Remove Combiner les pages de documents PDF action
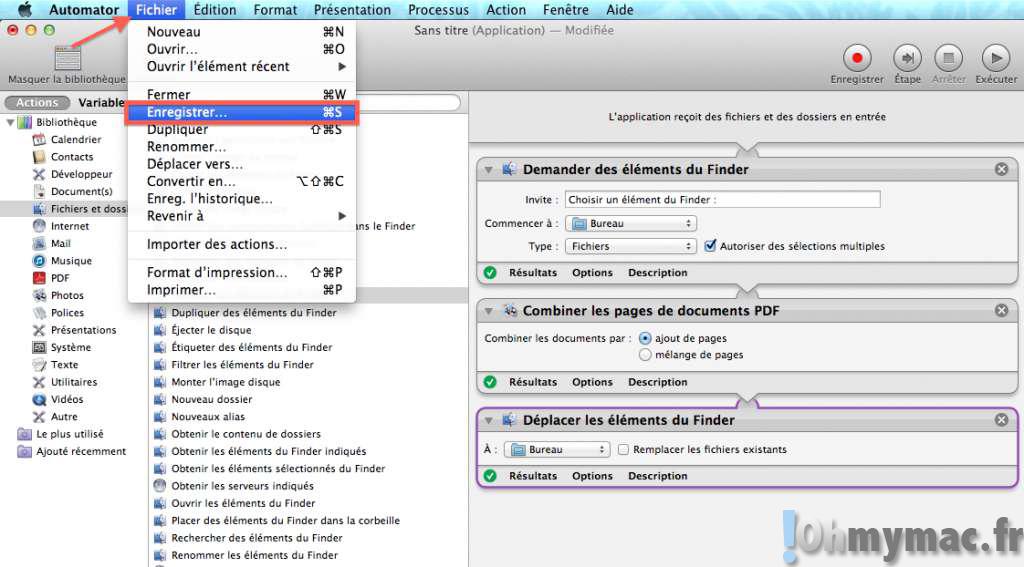Viewport: 1024px width, 567px height. pos(1001,310)
